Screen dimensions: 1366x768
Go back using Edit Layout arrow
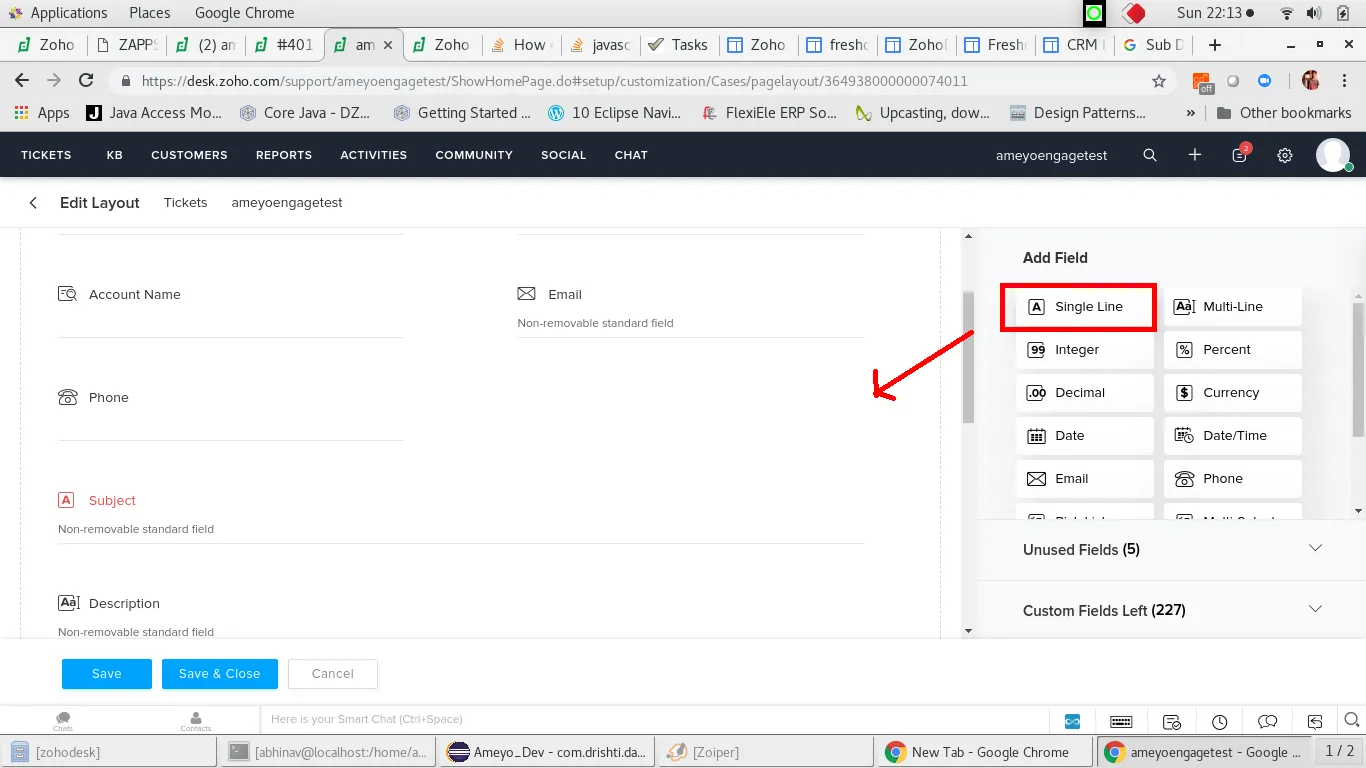(33, 203)
